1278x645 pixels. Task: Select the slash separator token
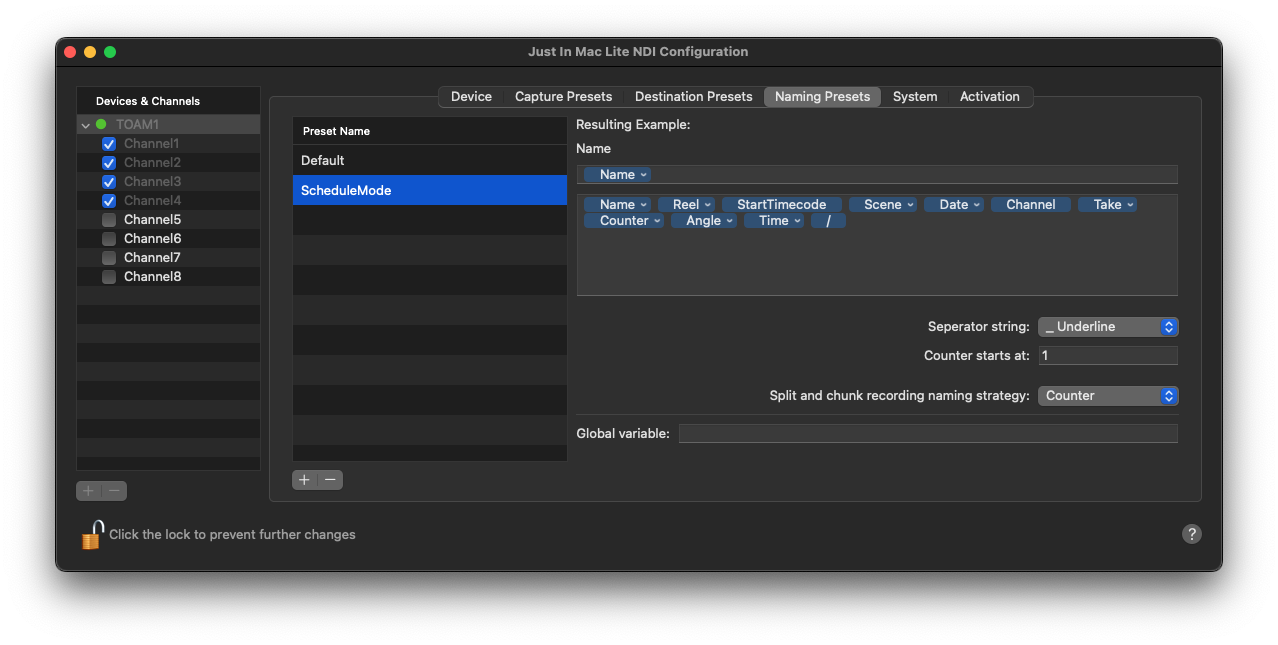[x=828, y=220]
